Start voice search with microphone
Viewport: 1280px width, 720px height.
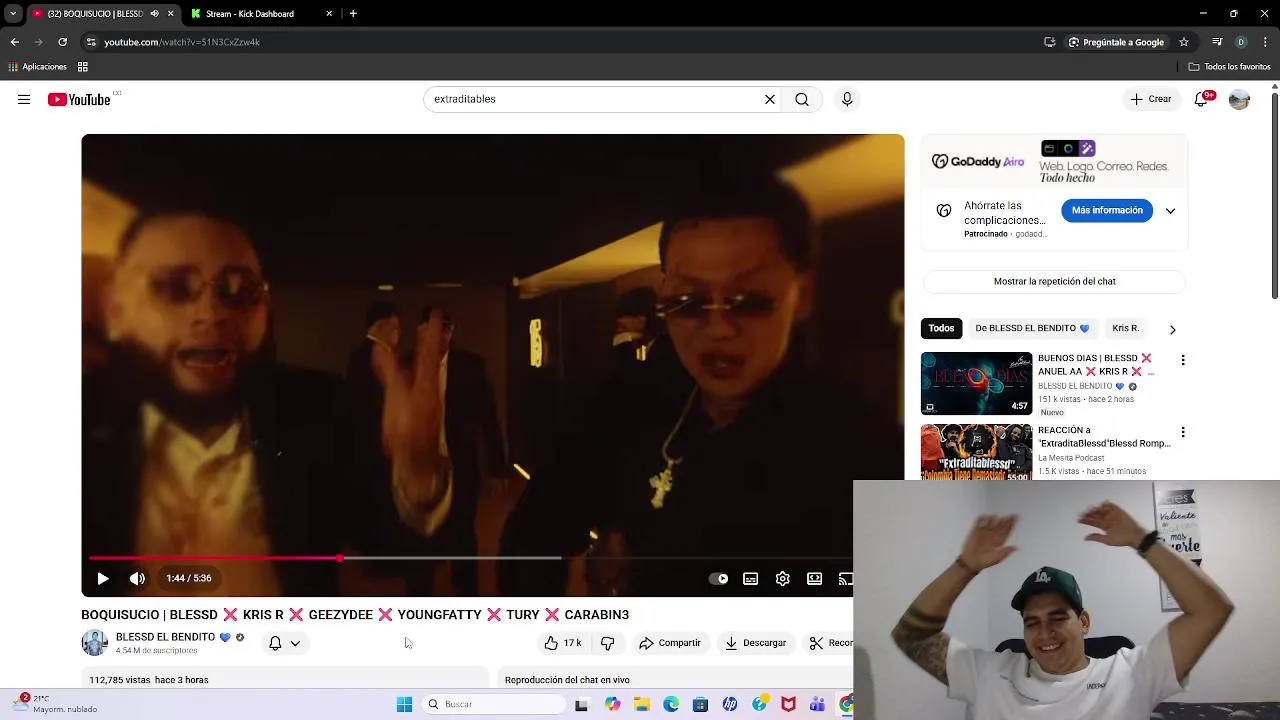[x=847, y=99]
